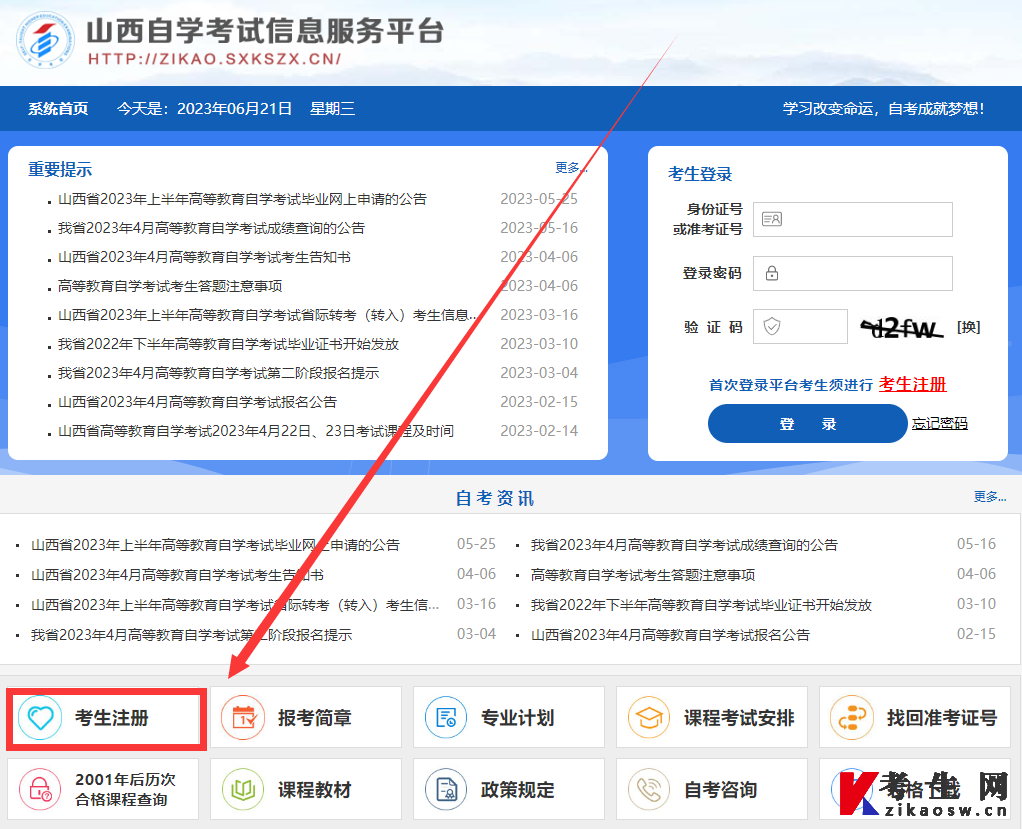The image size is (1022, 829).
Task: Open the 考生注册 tile
Action: click(103, 718)
